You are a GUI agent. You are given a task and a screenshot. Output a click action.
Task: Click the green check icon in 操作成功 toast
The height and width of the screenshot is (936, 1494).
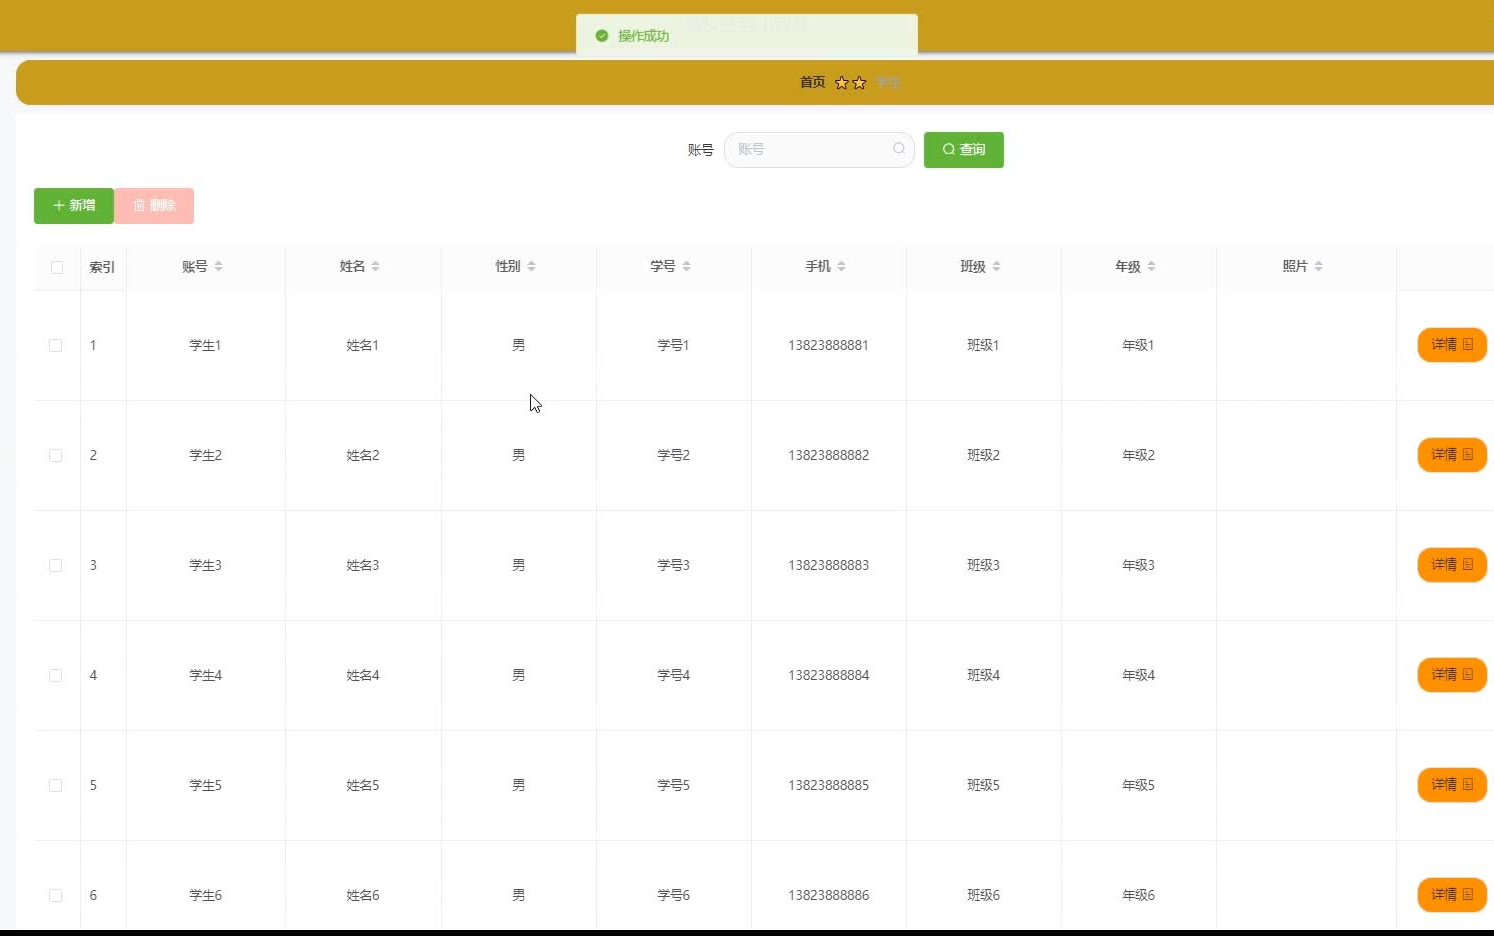602,36
